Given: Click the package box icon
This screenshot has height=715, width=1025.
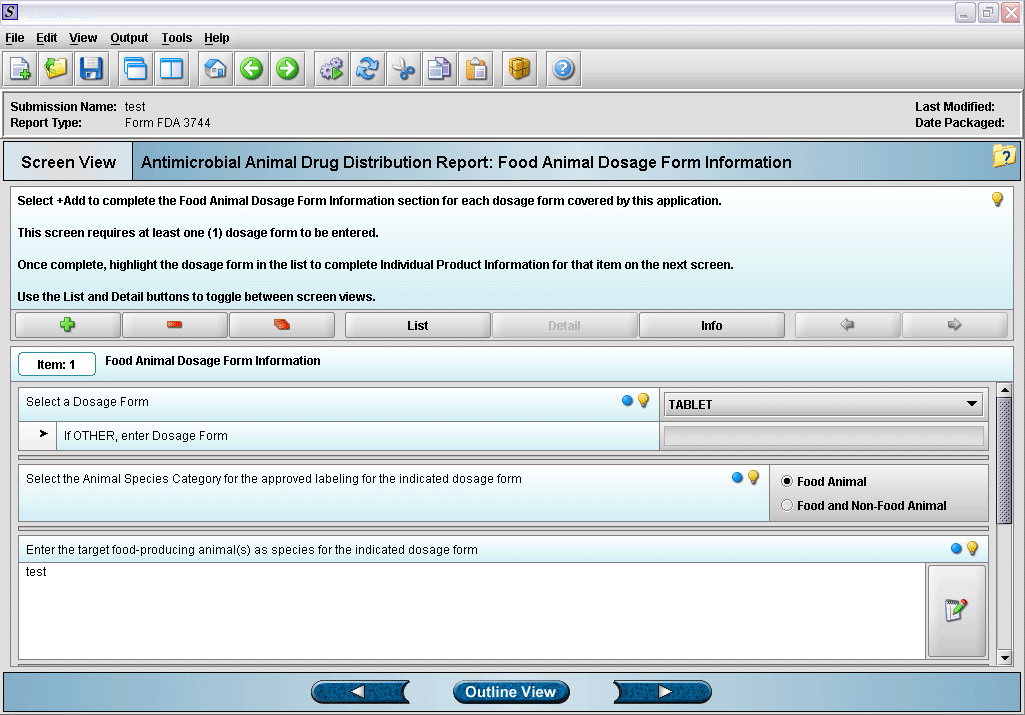Looking at the screenshot, I should (519, 69).
